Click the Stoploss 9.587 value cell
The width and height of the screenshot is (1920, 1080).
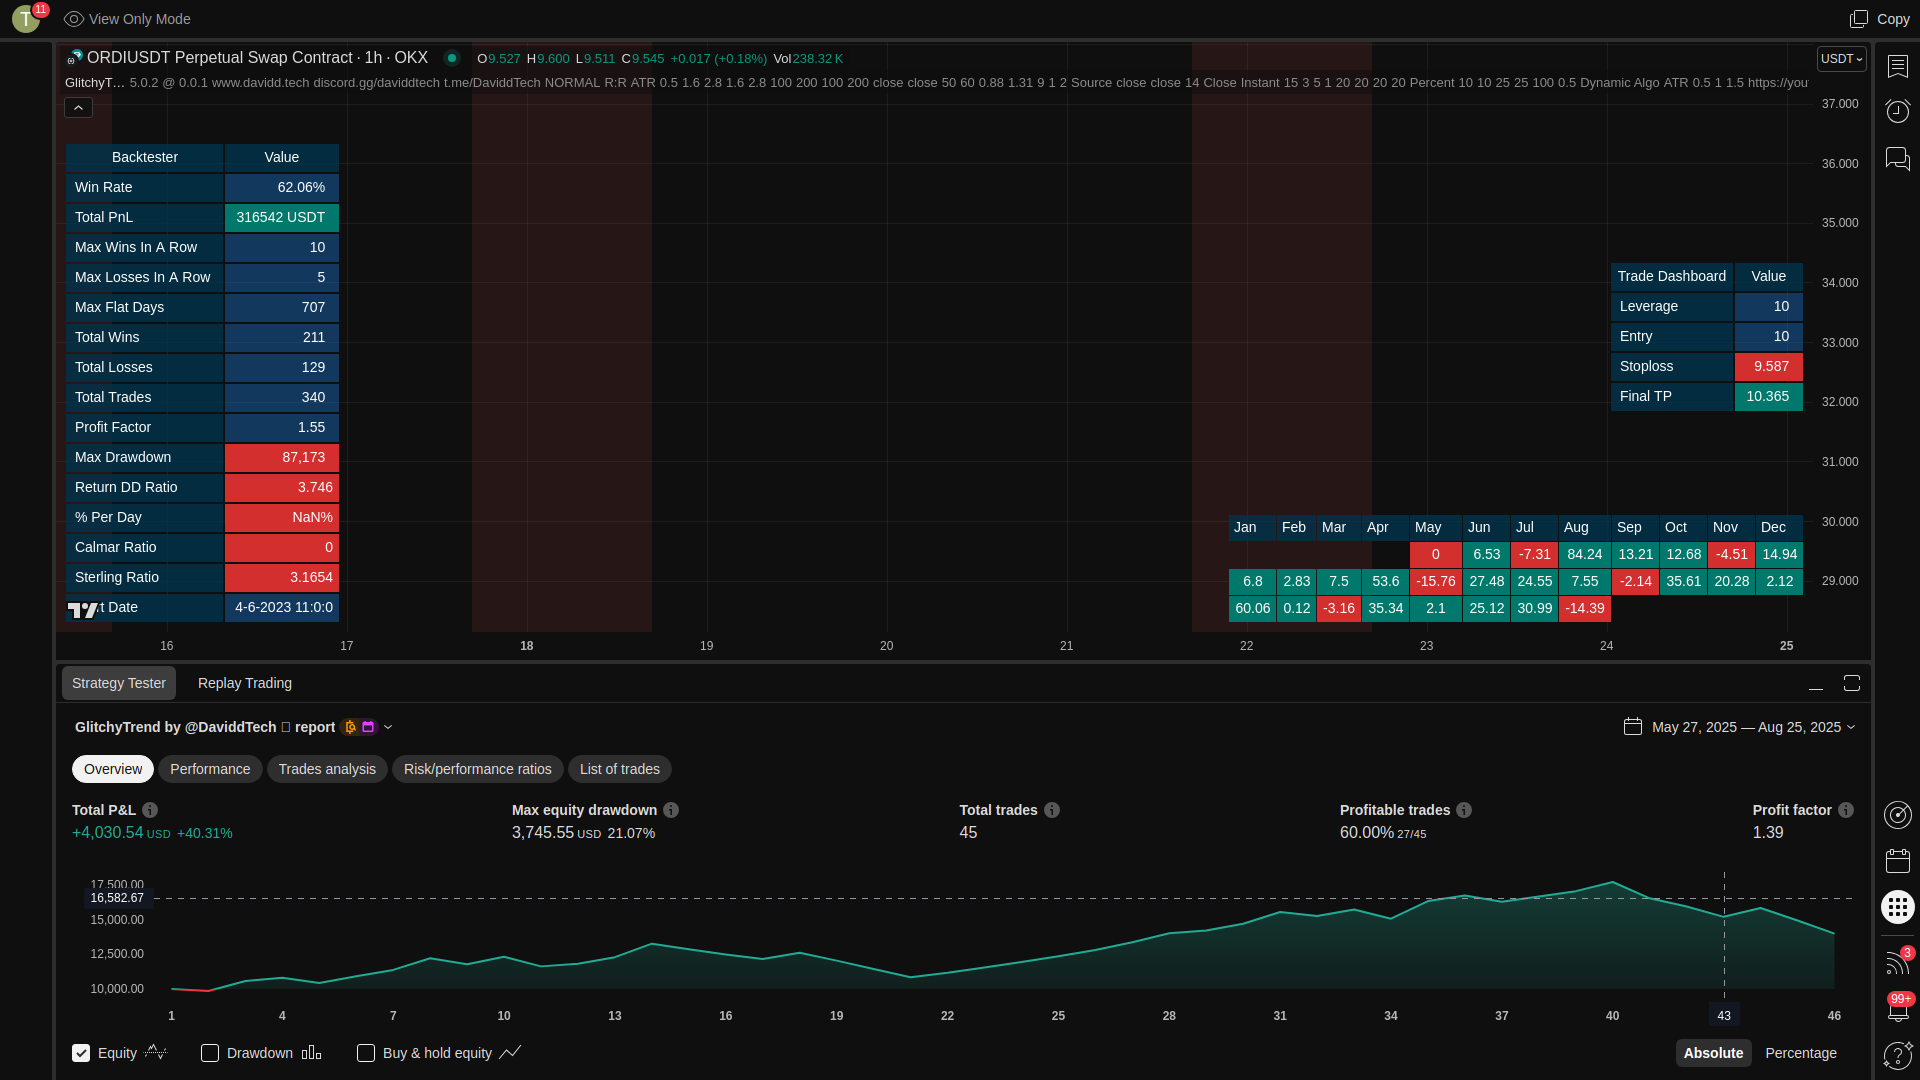pyautogui.click(x=1769, y=367)
